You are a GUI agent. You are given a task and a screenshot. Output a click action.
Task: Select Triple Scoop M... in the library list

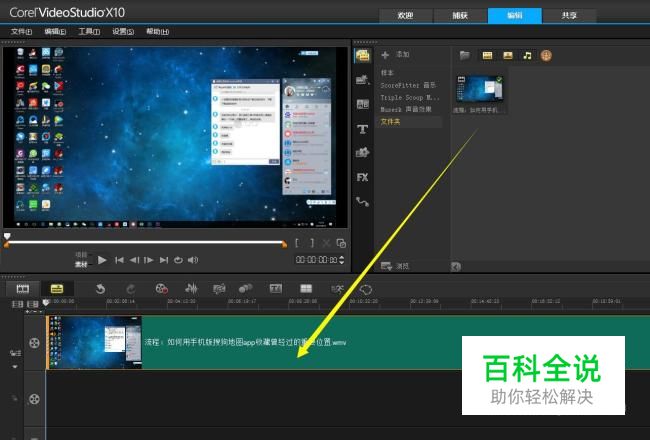pos(409,97)
